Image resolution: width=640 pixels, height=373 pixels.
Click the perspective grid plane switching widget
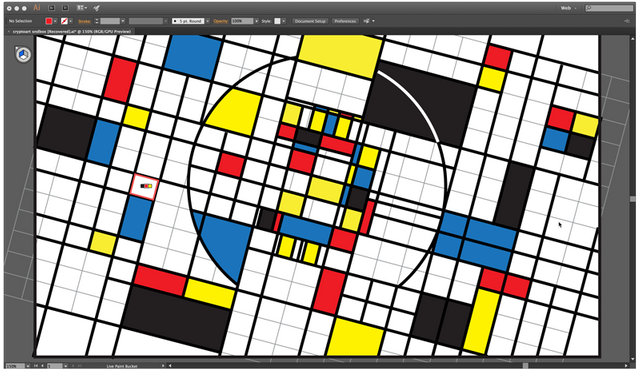[x=23, y=54]
